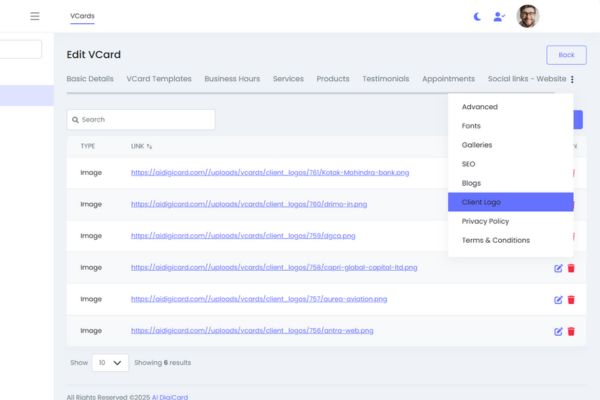
Task: Delete the aurea-aviation logo entry
Action: (571, 299)
